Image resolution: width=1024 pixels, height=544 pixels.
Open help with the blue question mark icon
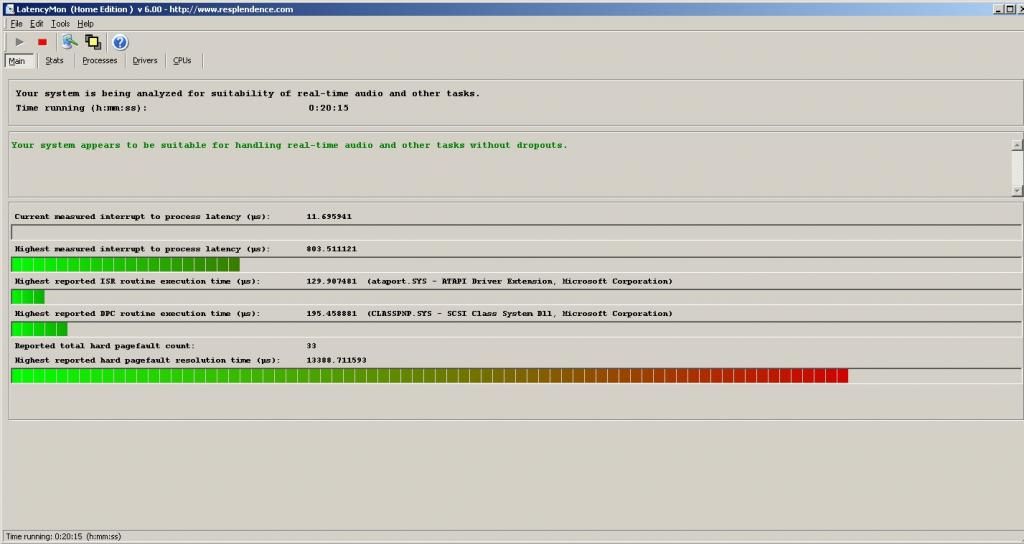pos(120,42)
